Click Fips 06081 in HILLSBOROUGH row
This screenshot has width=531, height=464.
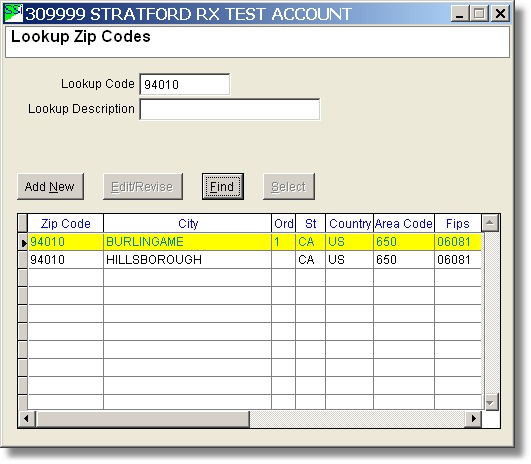(458, 260)
